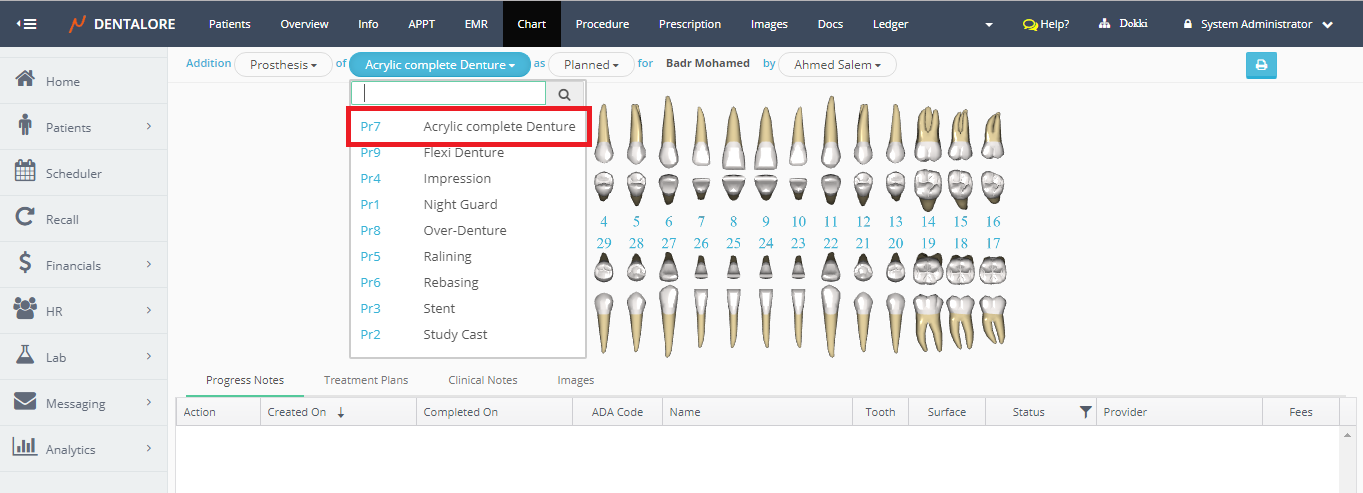
Task: Click the print icon button
Action: point(1261,65)
